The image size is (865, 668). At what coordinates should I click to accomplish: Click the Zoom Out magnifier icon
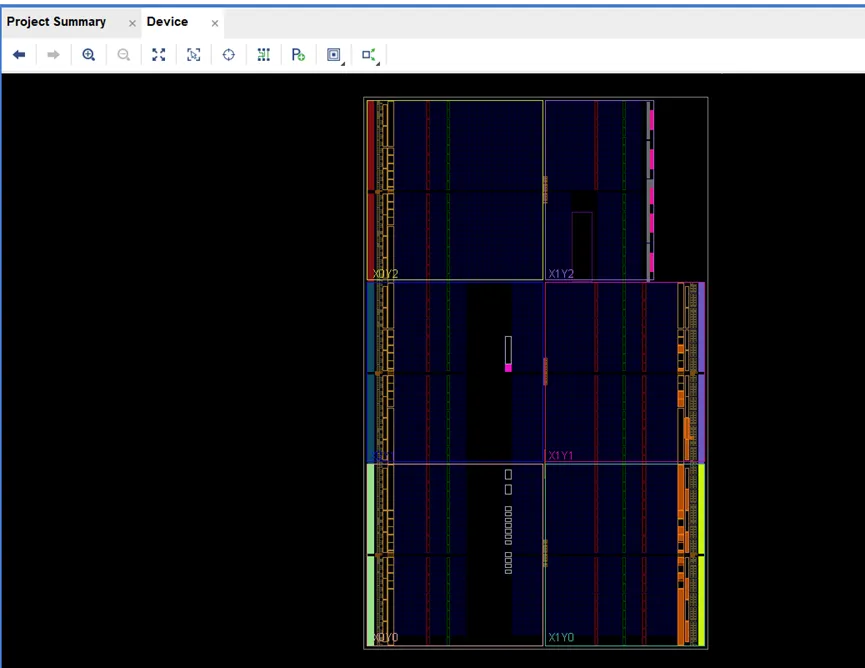pyautogui.click(x=124, y=55)
